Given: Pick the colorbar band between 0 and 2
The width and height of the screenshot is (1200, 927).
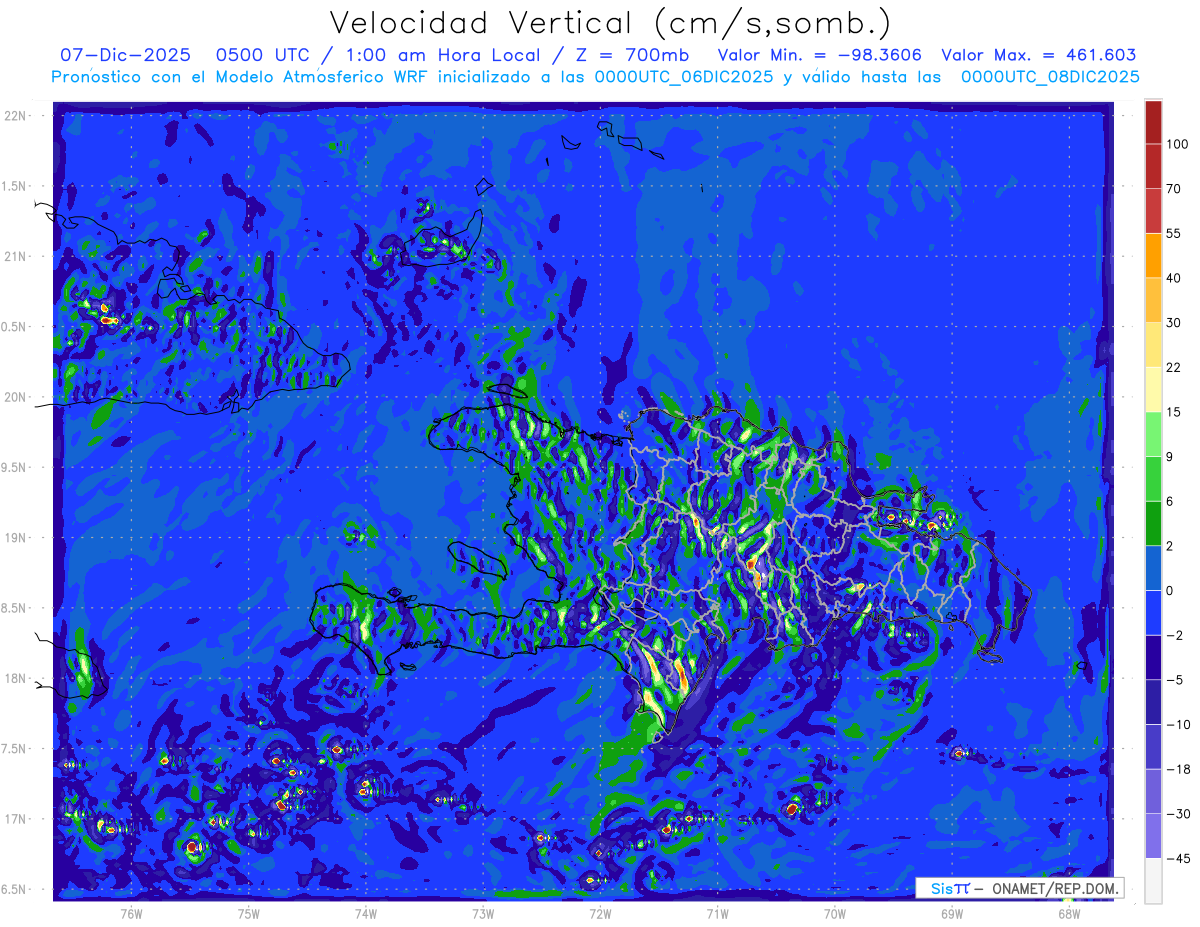Looking at the screenshot, I should click(x=1153, y=569).
